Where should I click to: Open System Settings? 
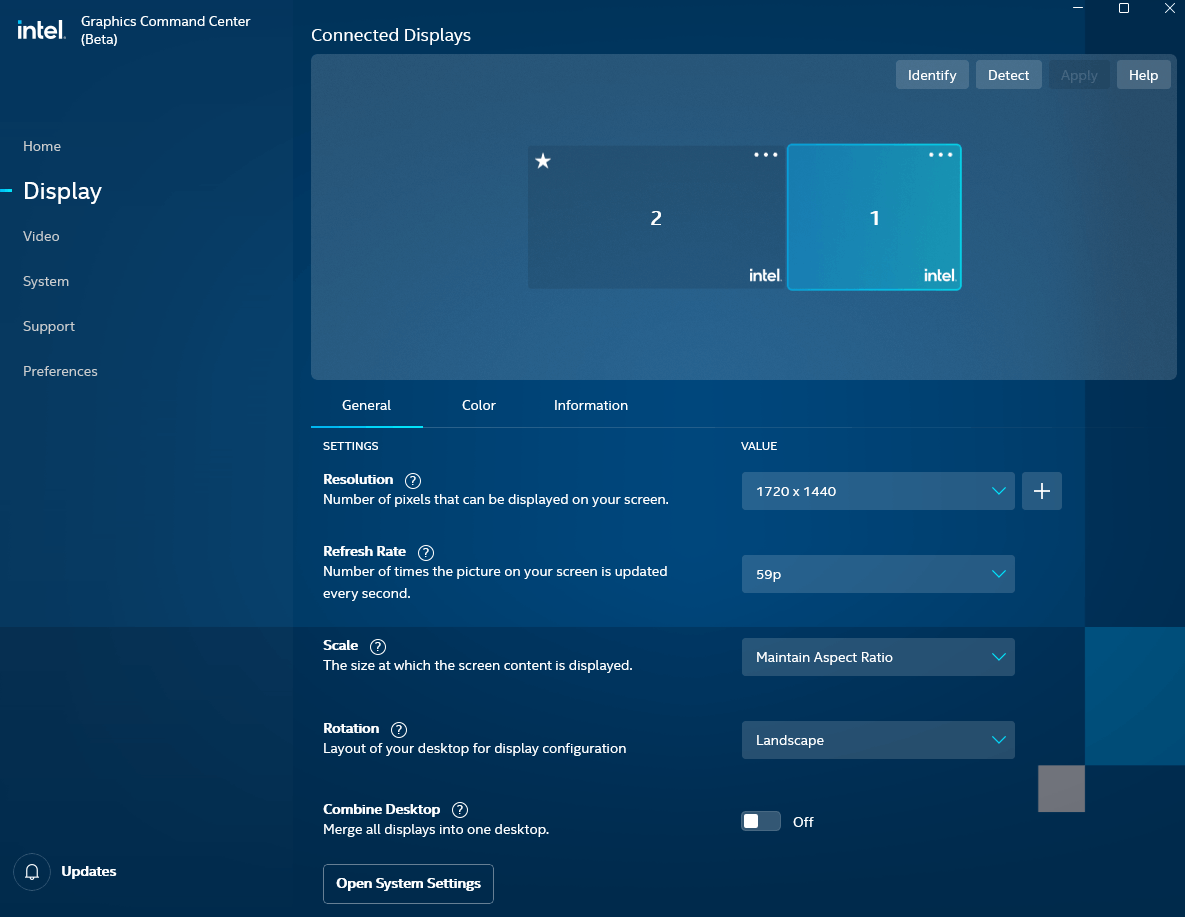[x=408, y=884]
